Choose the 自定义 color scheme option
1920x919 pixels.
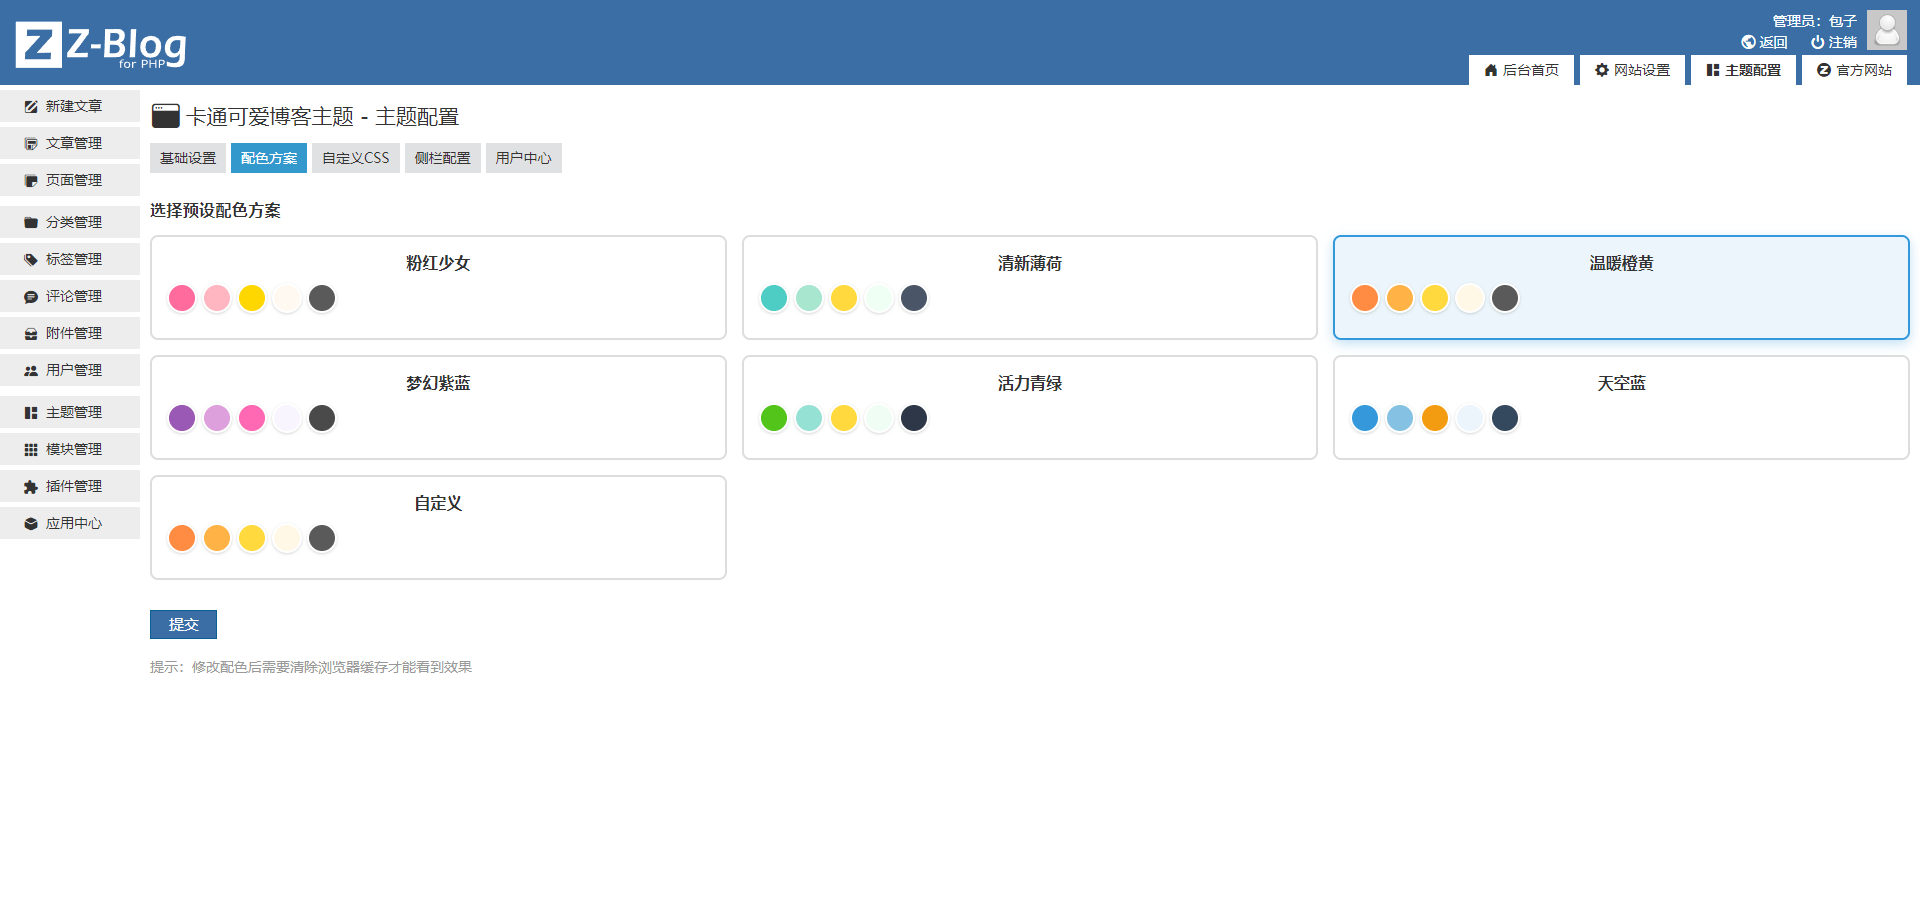point(438,527)
